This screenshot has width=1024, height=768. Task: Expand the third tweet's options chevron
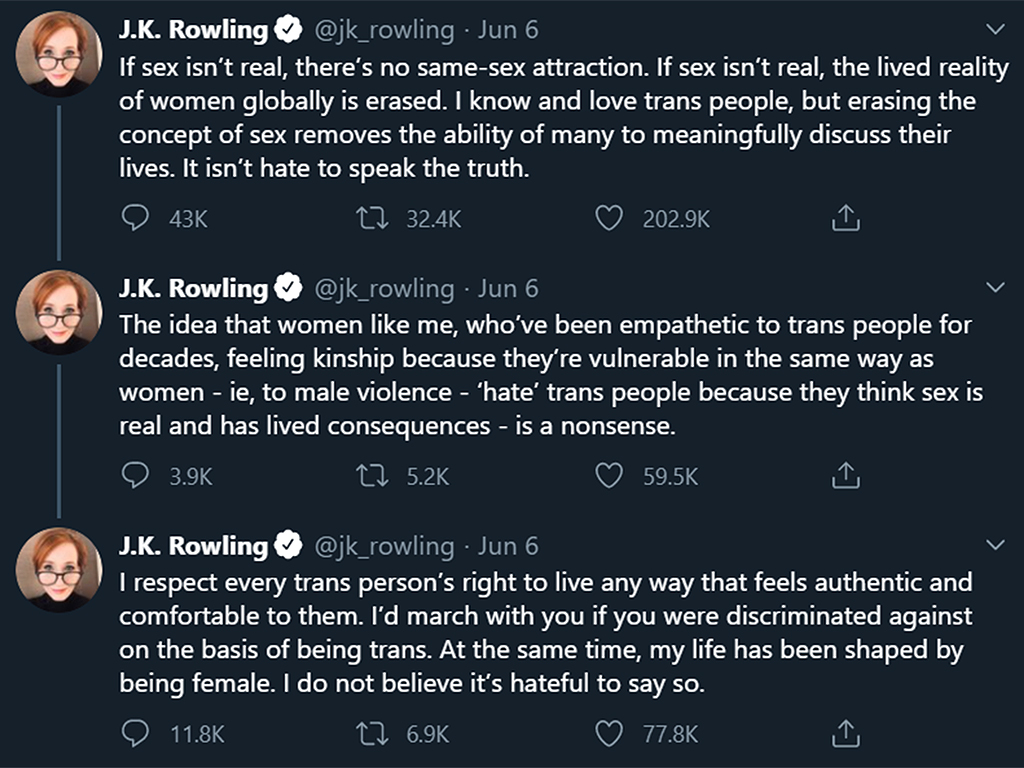tap(995, 545)
